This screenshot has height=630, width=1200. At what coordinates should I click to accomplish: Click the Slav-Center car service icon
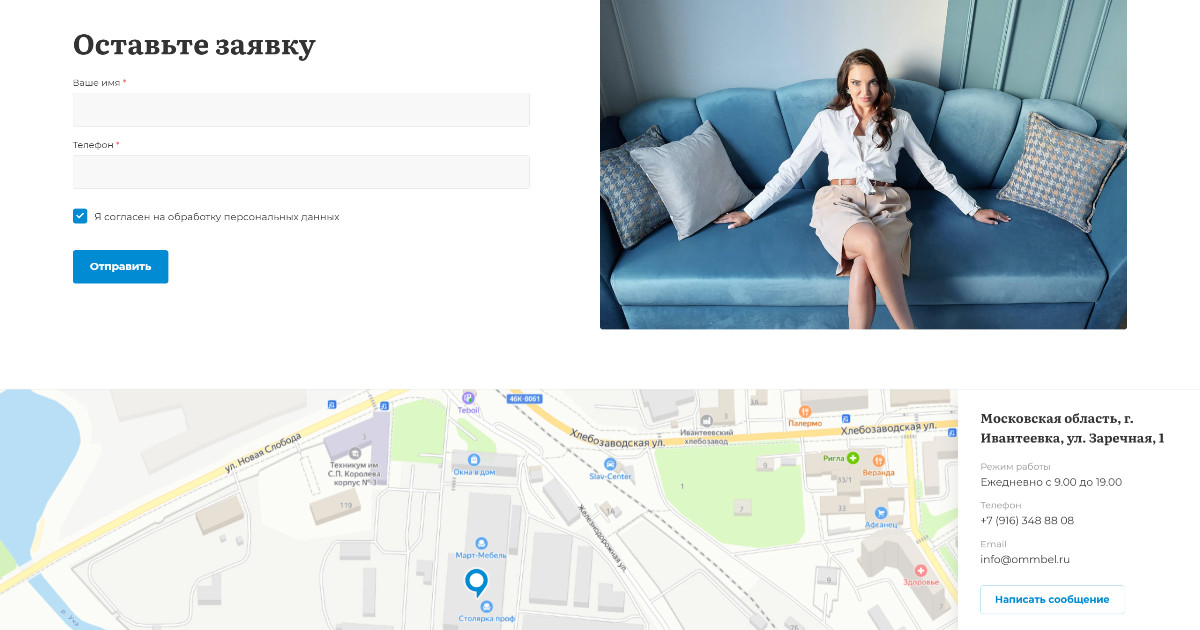(x=610, y=464)
